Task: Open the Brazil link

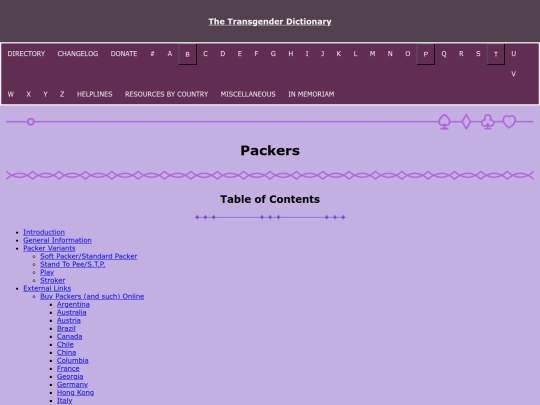Action: pos(66,328)
